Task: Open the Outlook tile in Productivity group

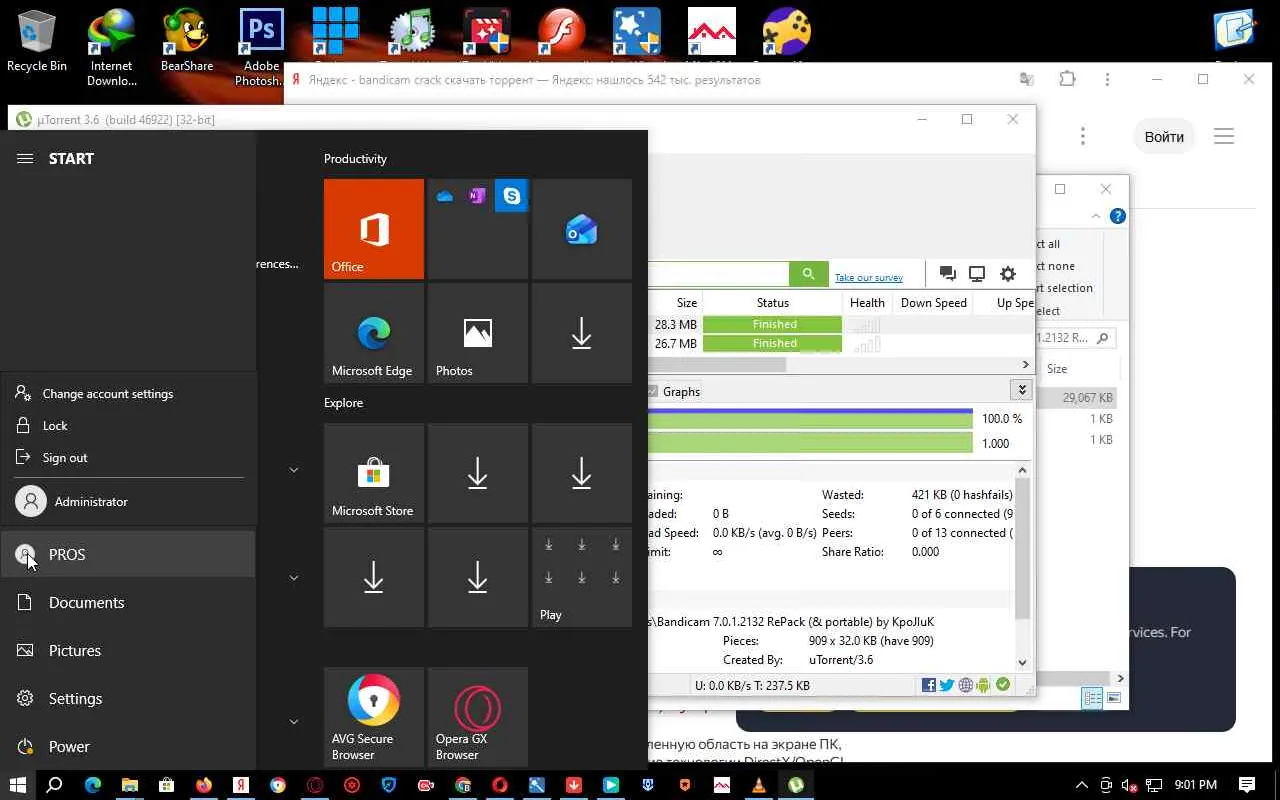Action: [582, 229]
